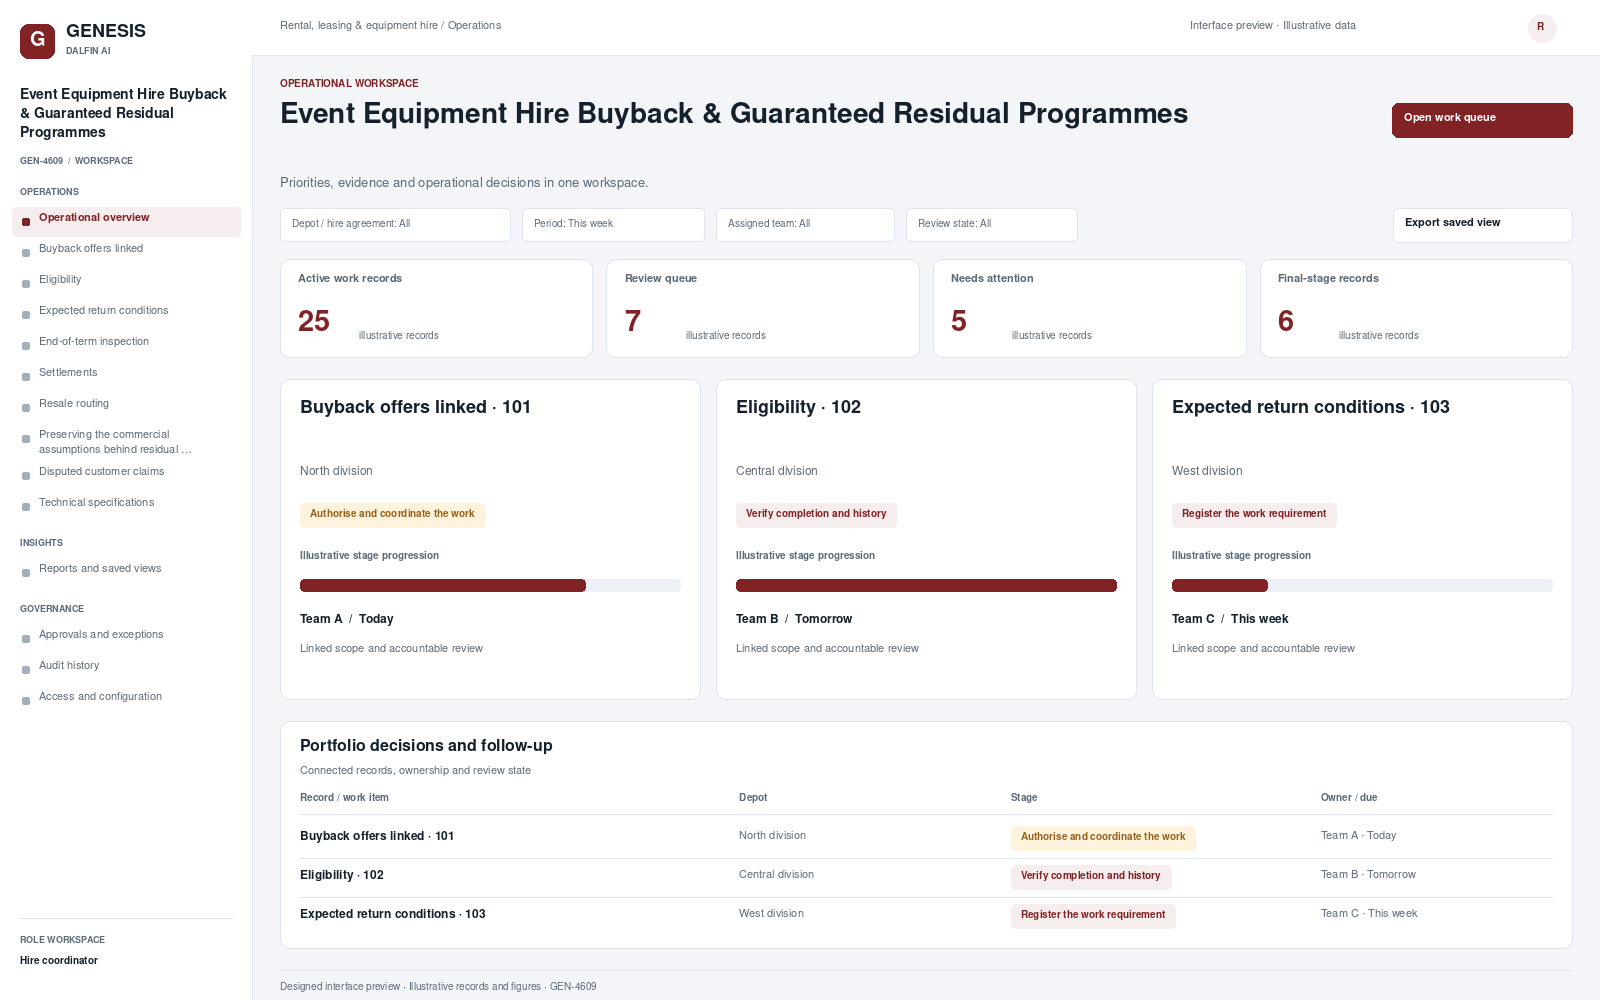Go to Buyback offers linked in sidebar
This screenshot has height=1000, width=1600.
126,249
